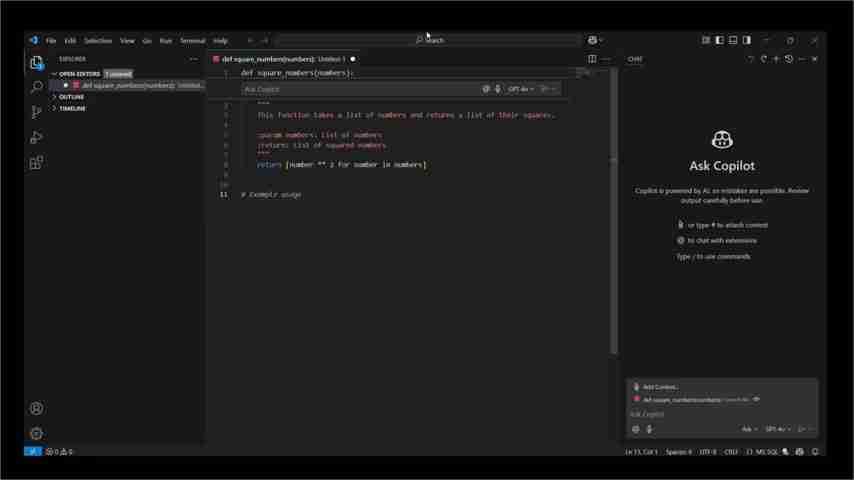This screenshot has height=480, width=854.
Task: Click the UTF-8 encoding status item
Action: pos(707,452)
